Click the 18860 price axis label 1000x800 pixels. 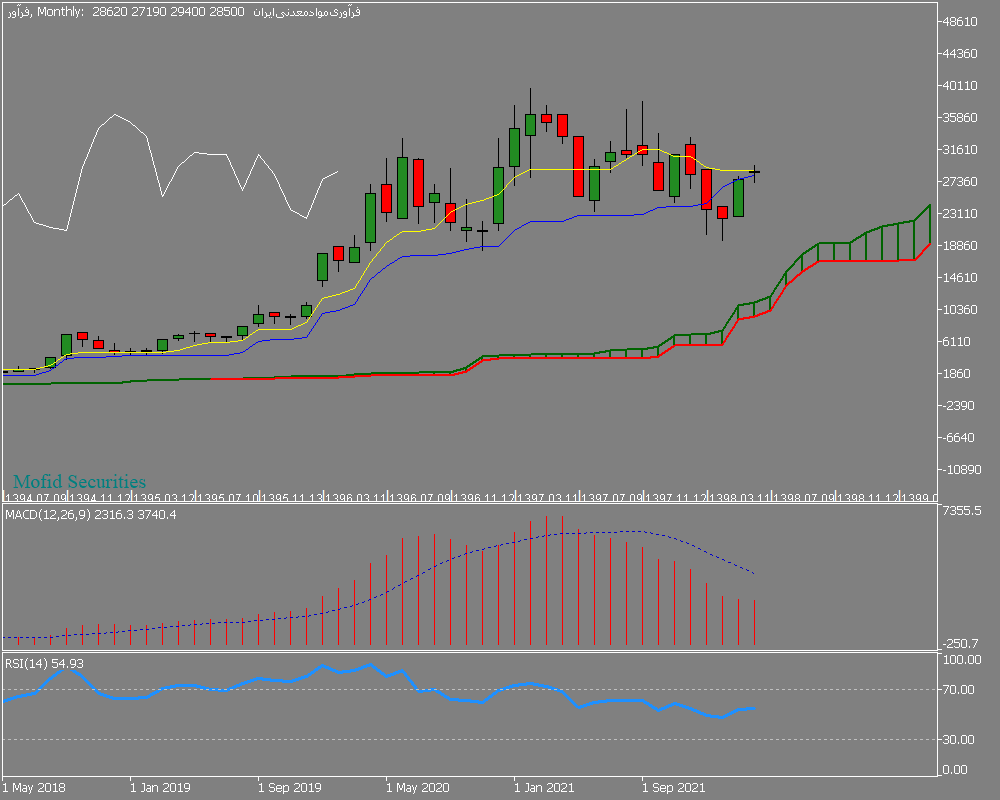pyautogui.click(x=960, y=246)
